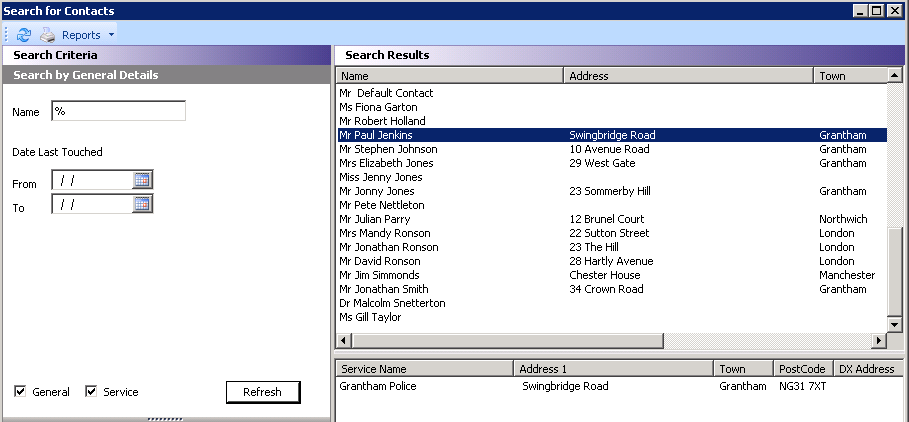This screenshot has width=909, height=422.
Task: Select the Mr Stephen Johnson row
Action: click(x=612, y=149)
